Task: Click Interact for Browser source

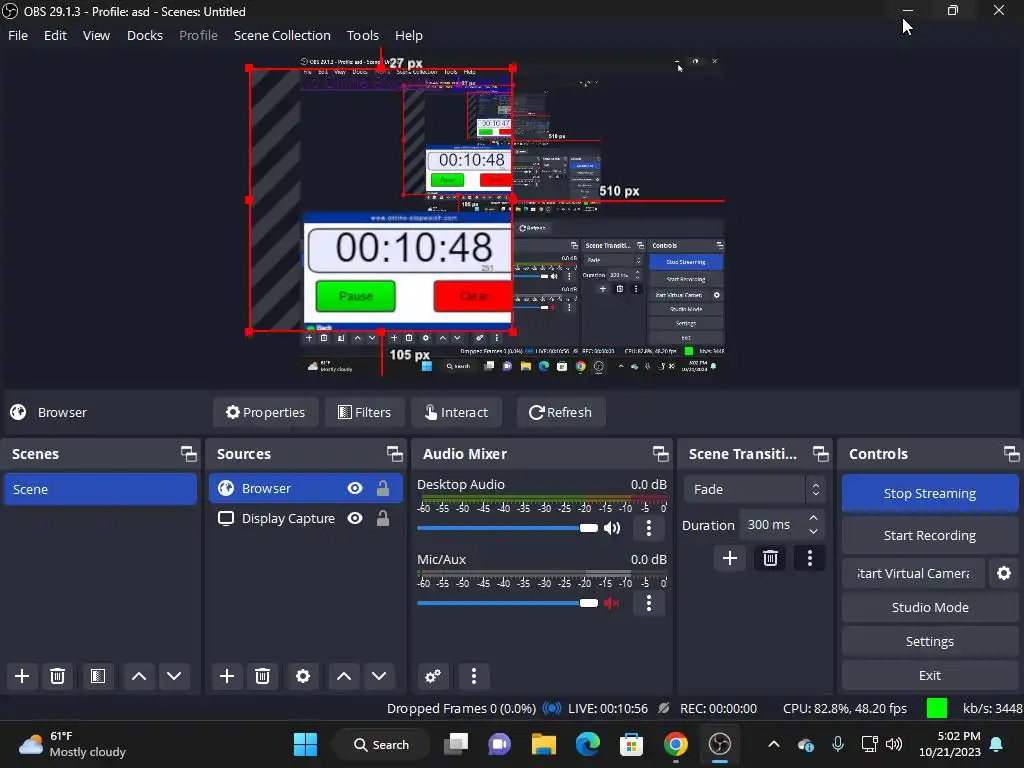Action: [x=456, y=412]
